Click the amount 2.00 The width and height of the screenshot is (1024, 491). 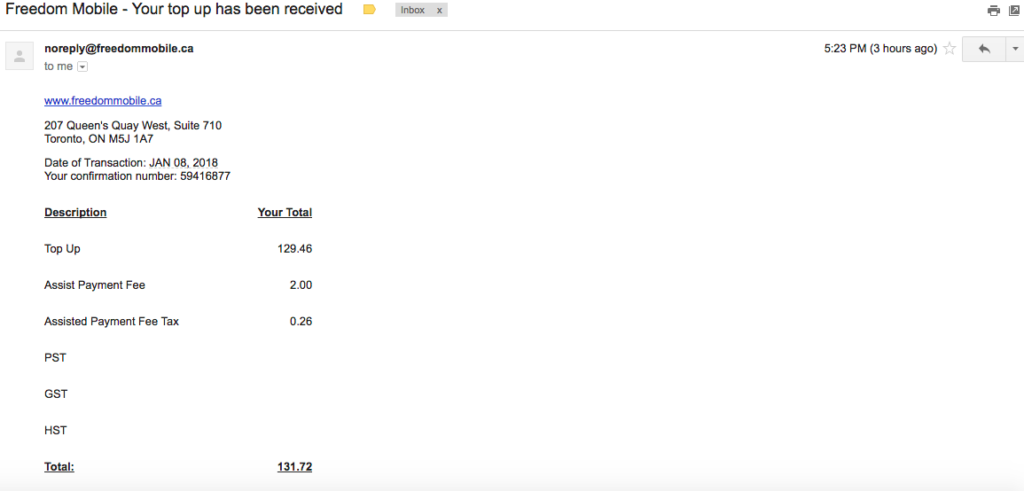(301, 285)
